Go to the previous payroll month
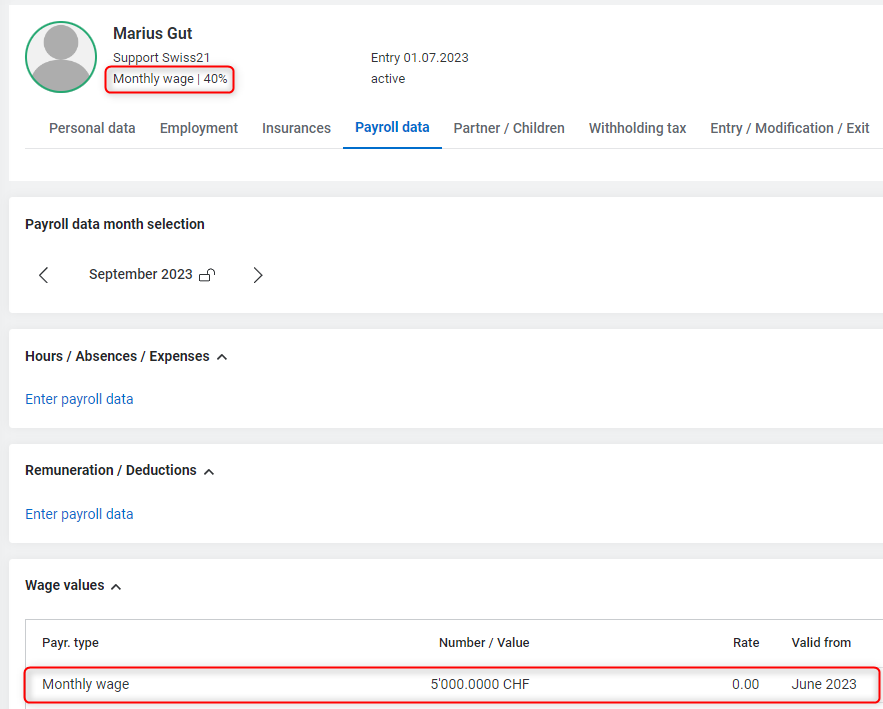The image size is (883, 709). (43, 275)
